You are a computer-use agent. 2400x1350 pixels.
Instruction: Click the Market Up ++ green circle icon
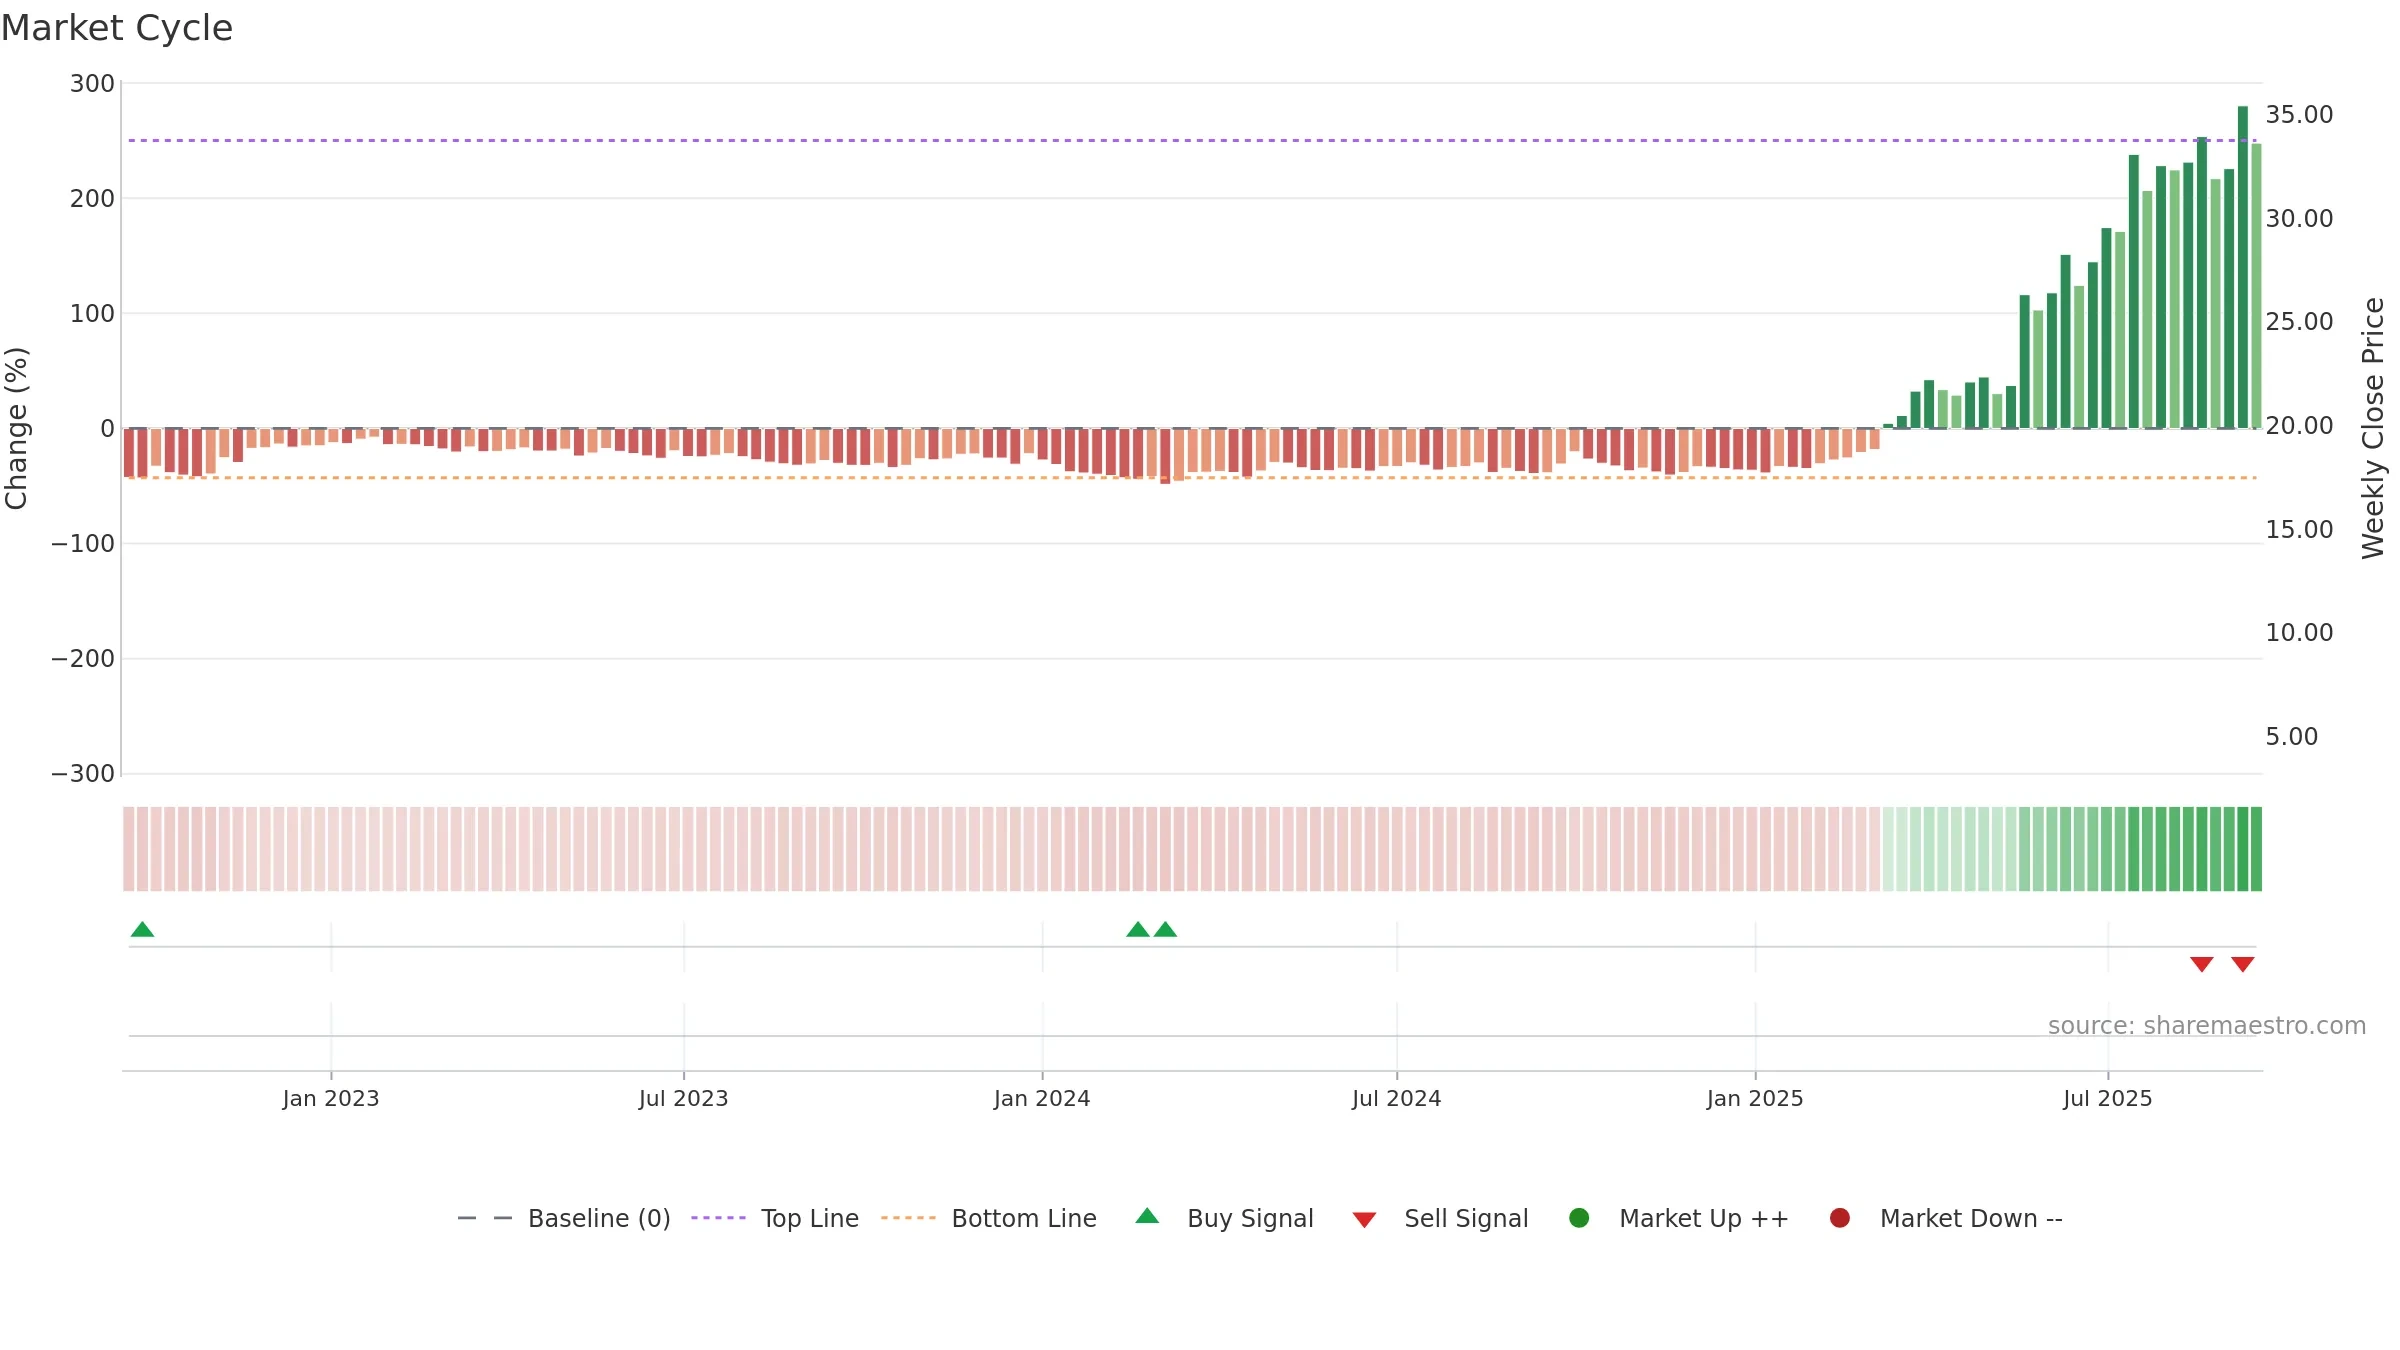tap(1579, 1218)
